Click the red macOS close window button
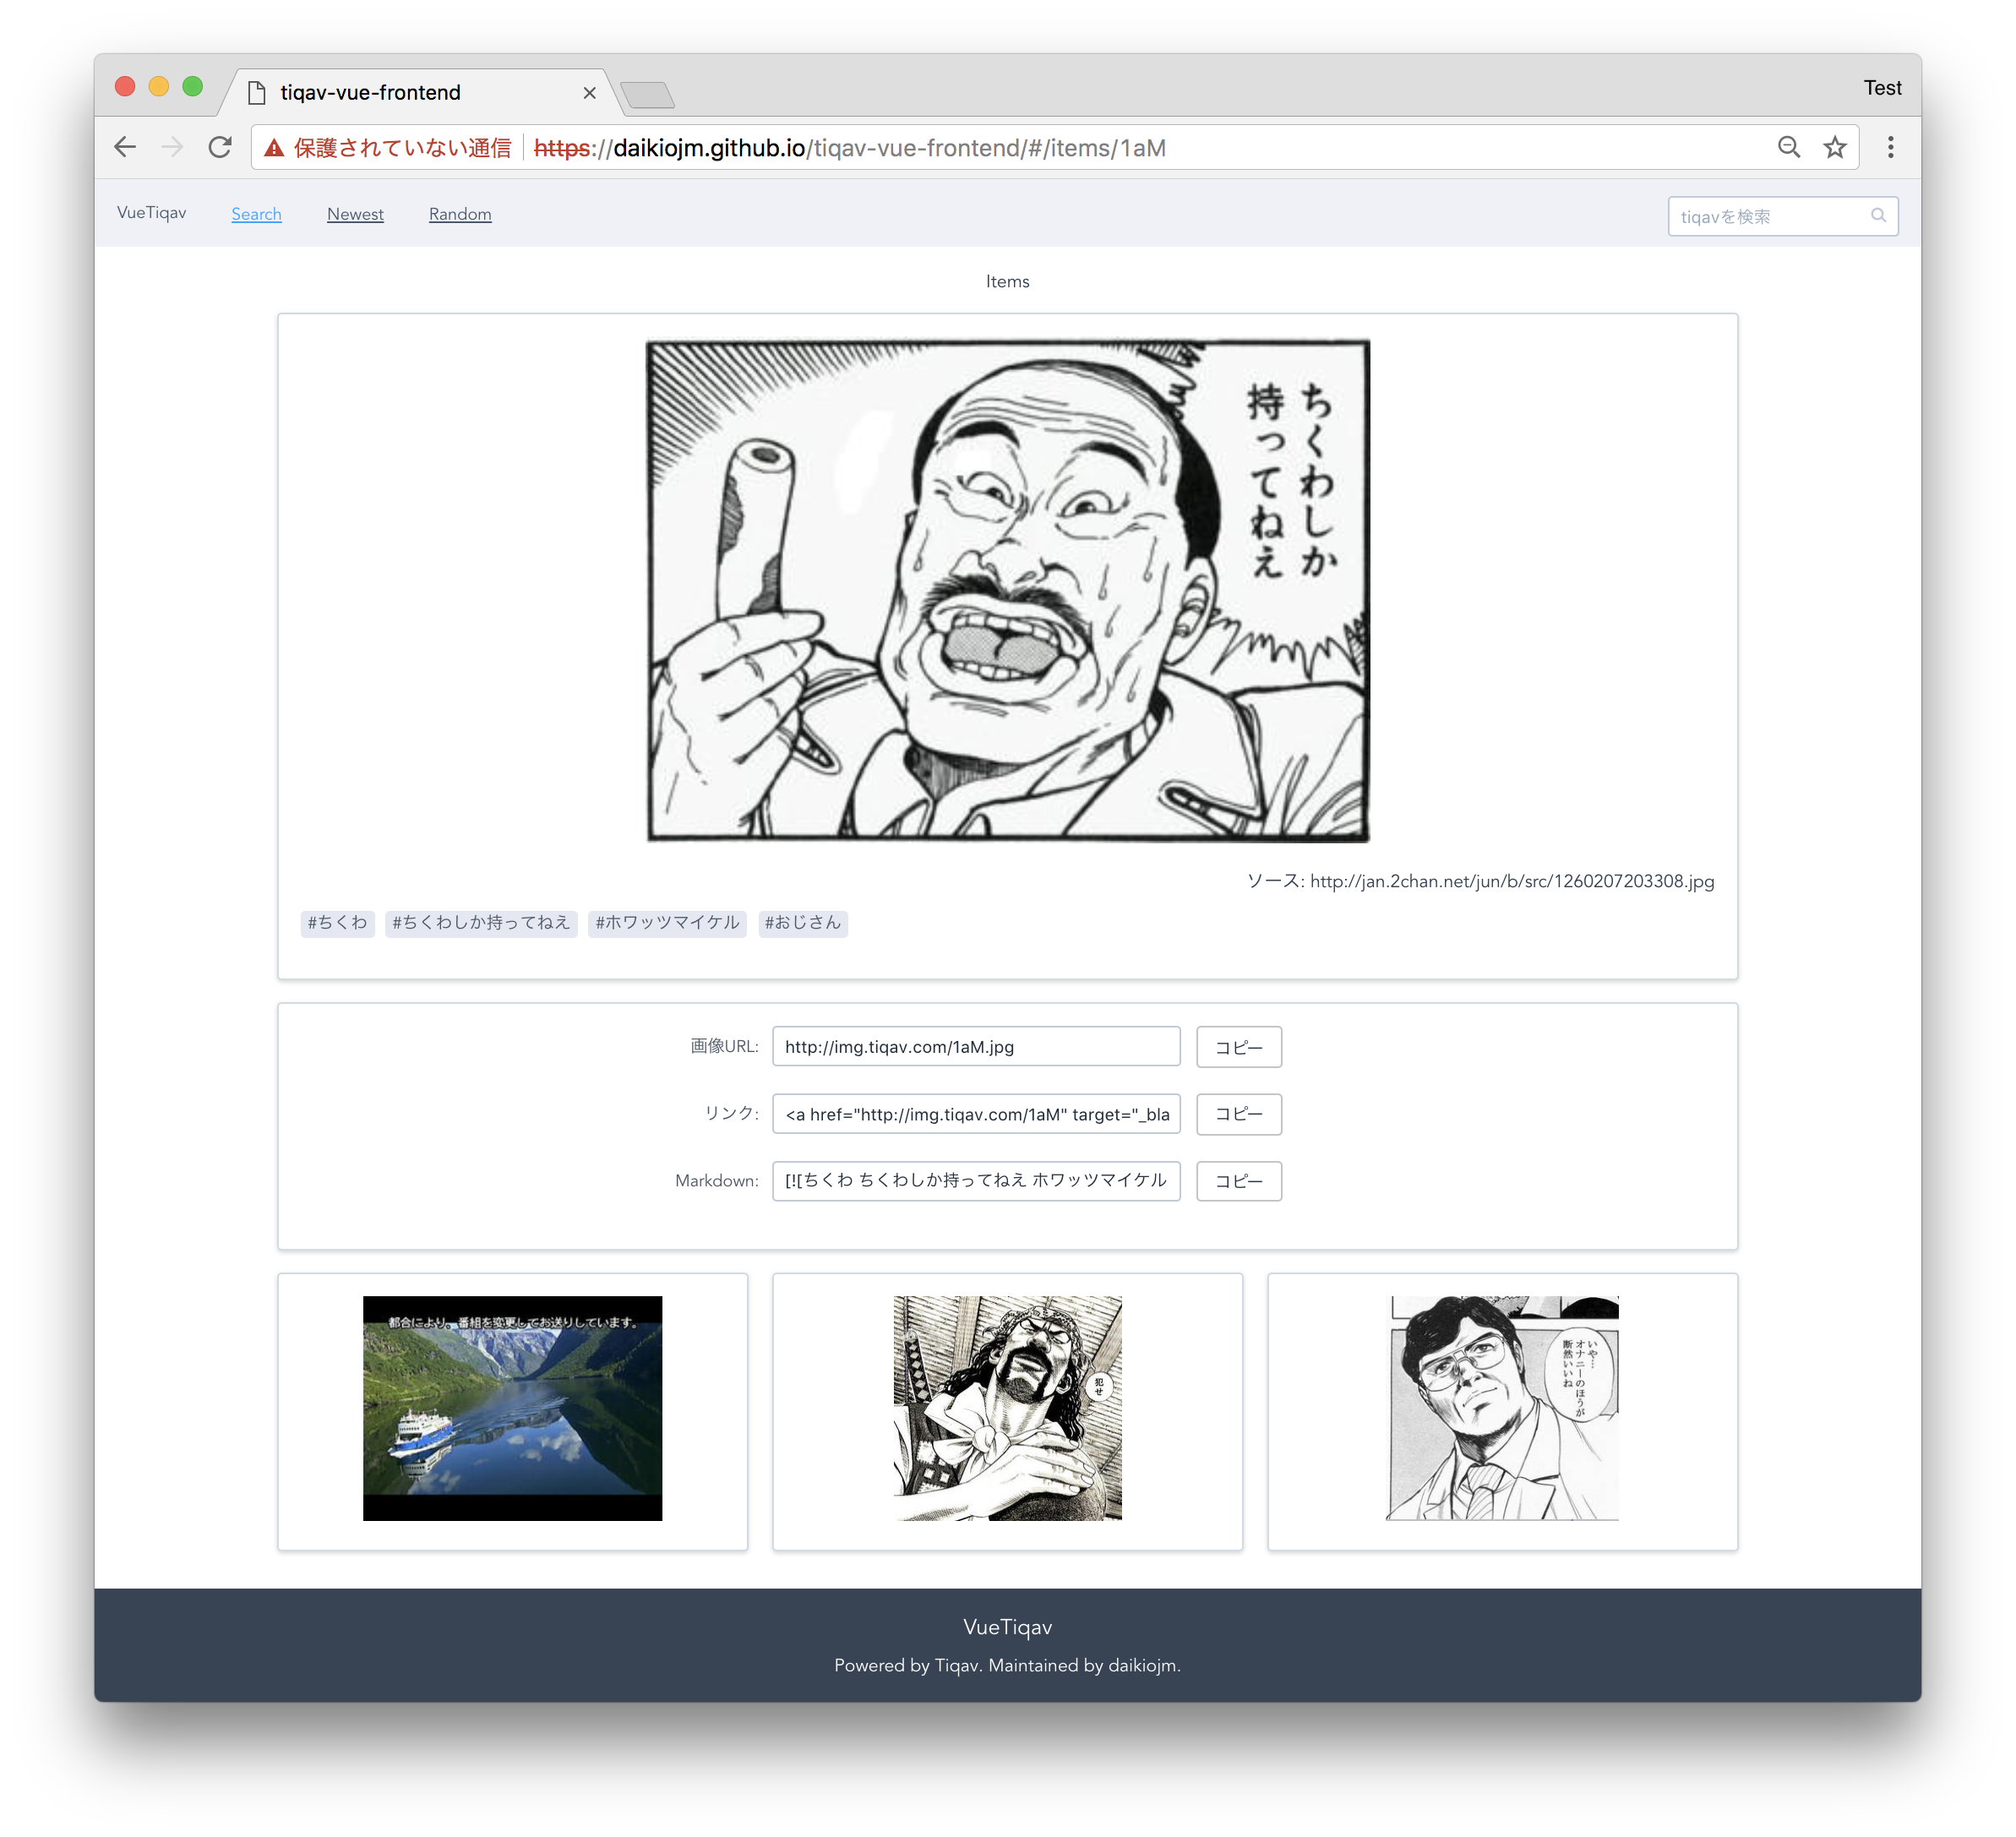This screenshot has height=1837, width=2016. click(125, 86)
